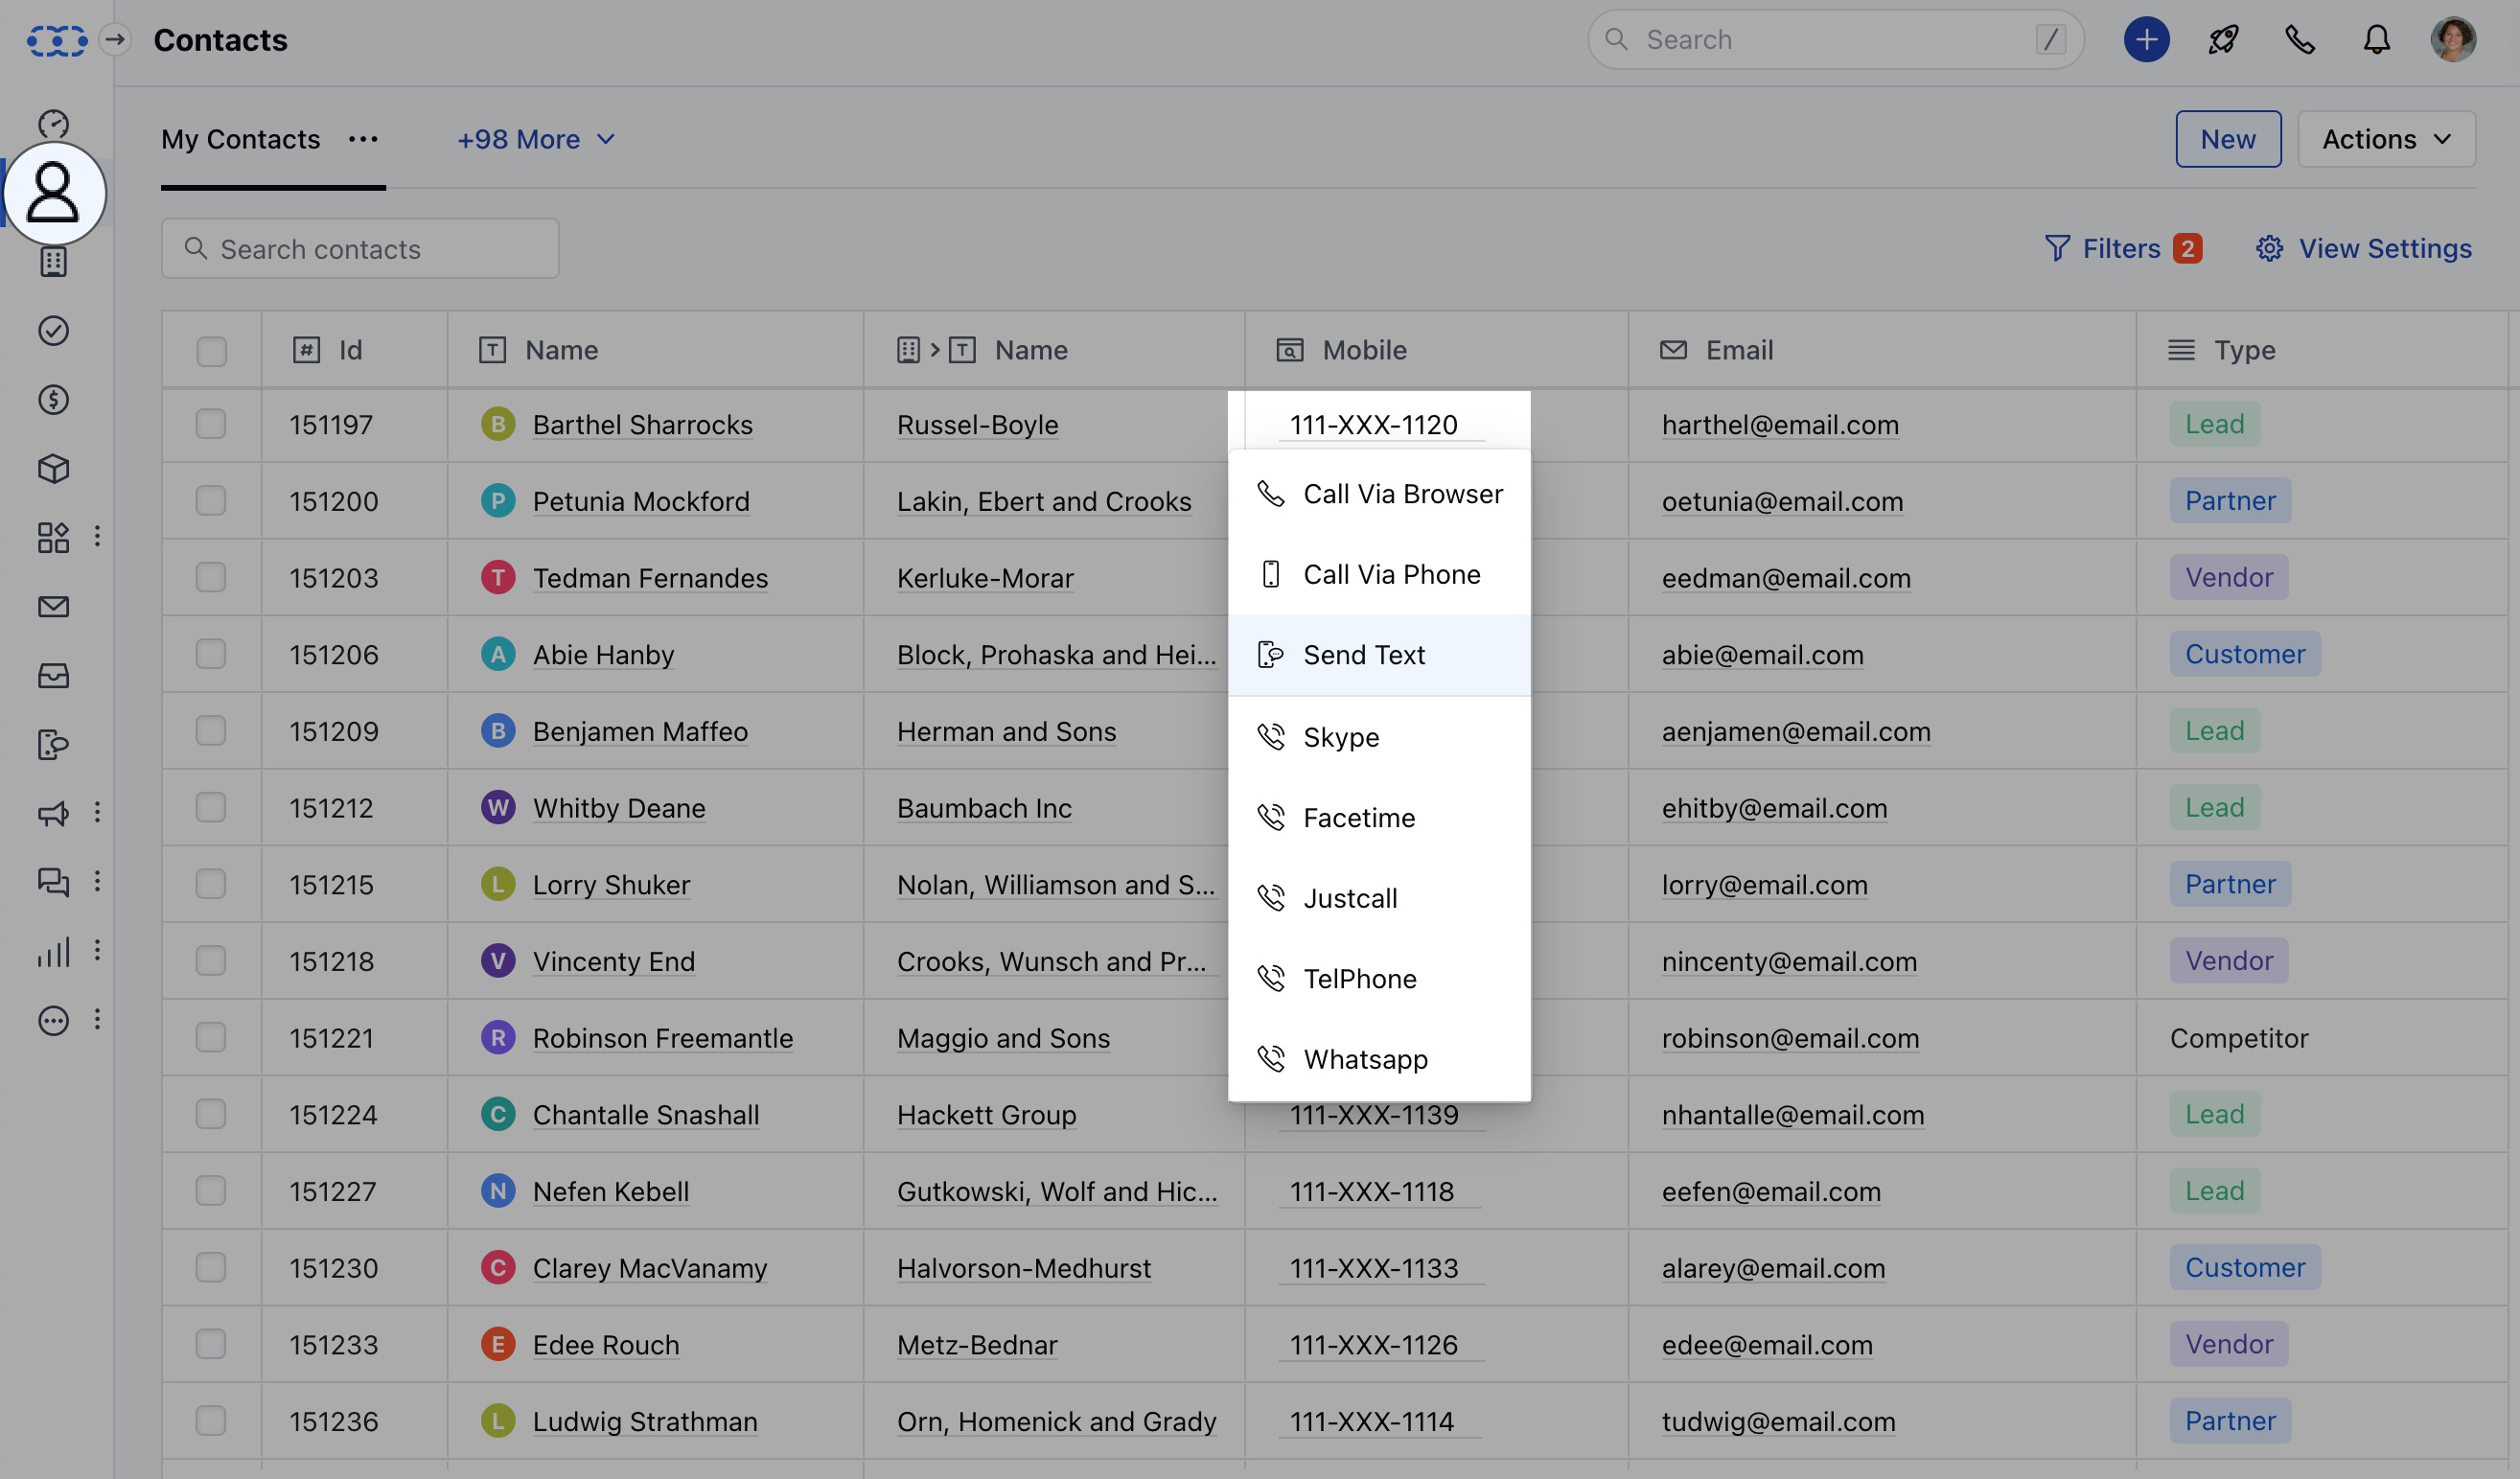Viewport: 2520px width, 1479px height.
Task: Select Whatsapp in the call menu
Action: tap(1365, 1059)
